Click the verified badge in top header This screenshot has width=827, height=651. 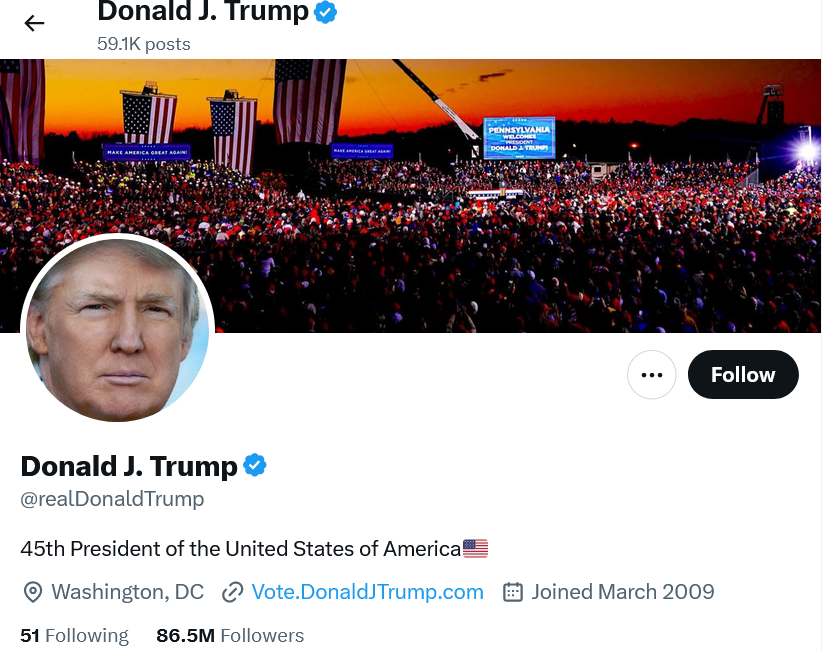[x=325, y=12]
